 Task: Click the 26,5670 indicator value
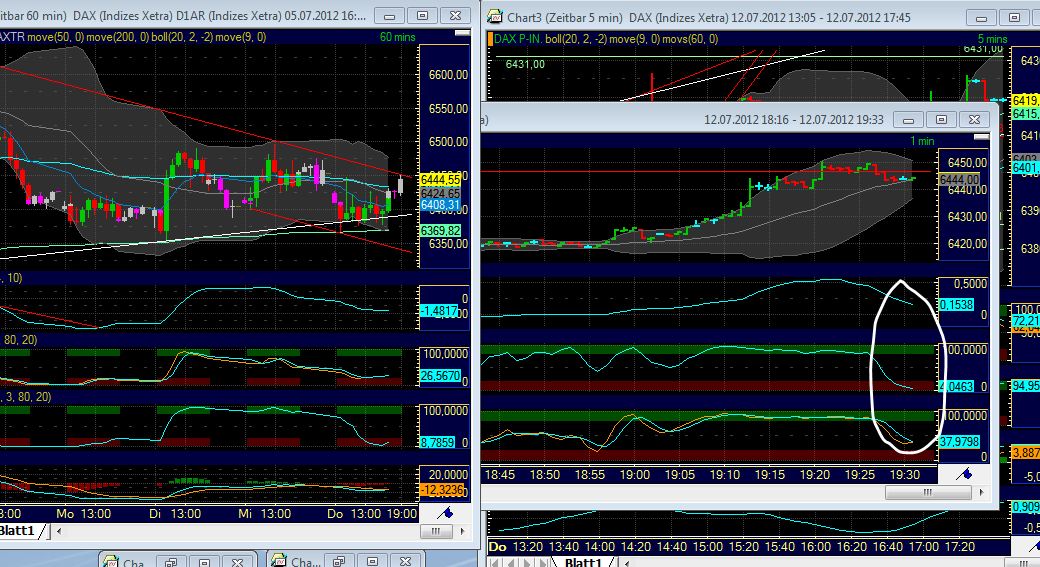point(440,375)
